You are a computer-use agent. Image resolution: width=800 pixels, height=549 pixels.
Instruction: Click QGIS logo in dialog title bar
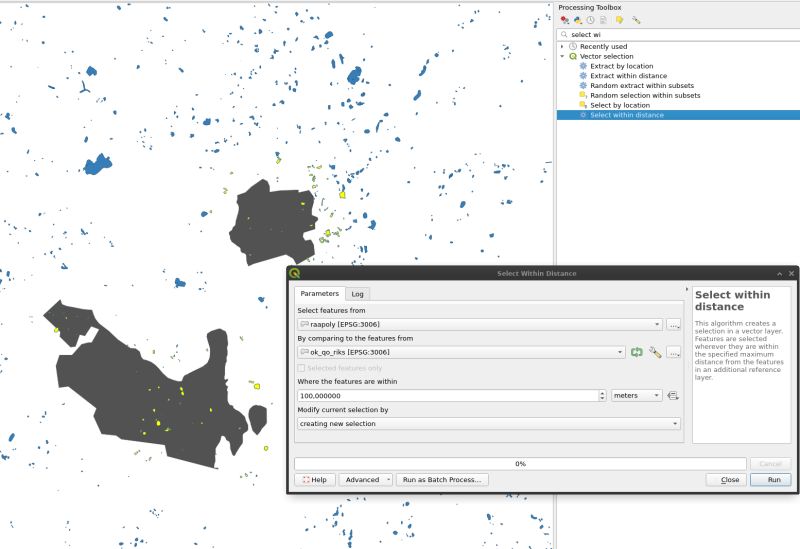(294, 273)
